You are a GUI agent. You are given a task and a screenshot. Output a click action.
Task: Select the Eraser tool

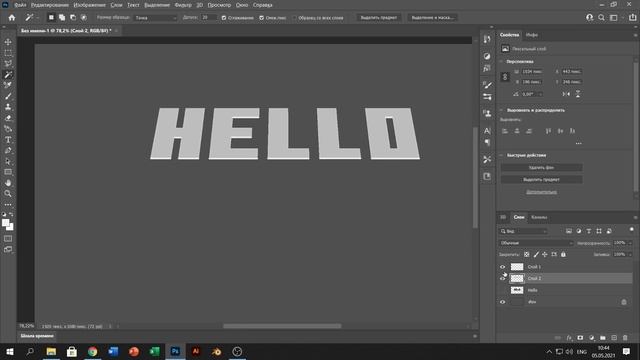point(8,118)
